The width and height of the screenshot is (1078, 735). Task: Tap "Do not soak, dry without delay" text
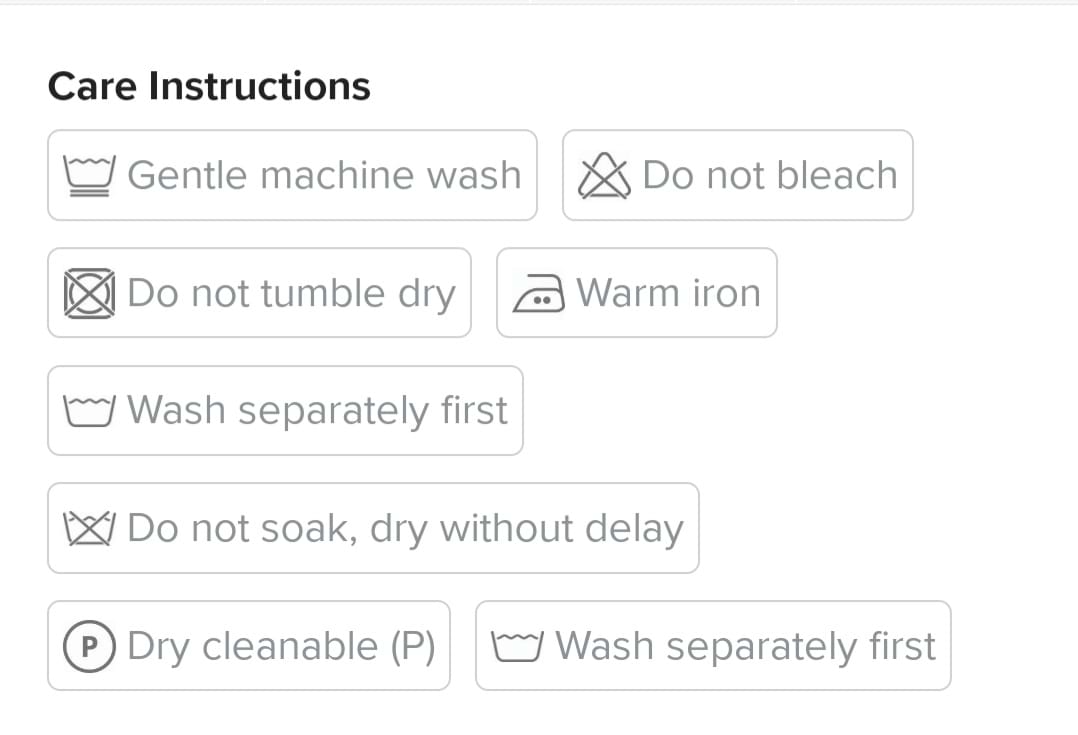click(x=405, y=528)
